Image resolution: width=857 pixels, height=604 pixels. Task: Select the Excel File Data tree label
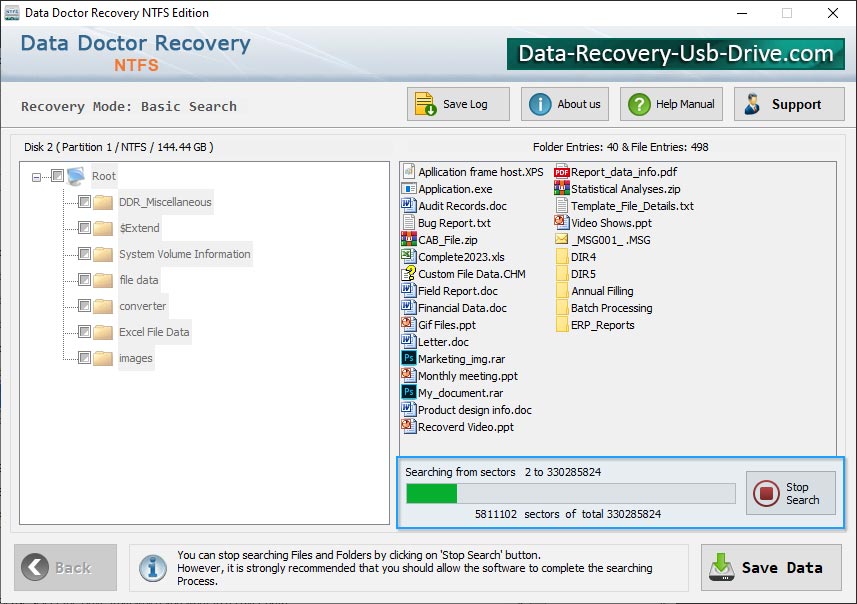pos(154,332)
